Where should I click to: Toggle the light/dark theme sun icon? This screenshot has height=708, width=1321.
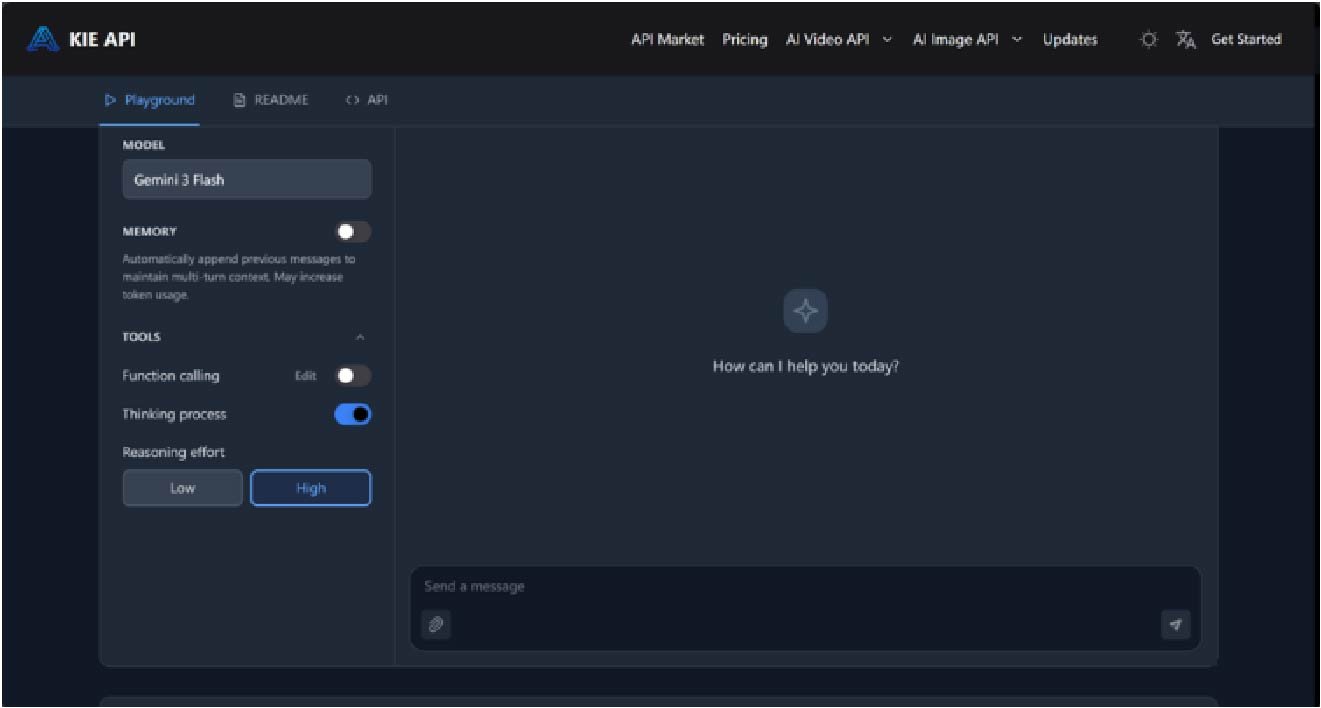[x=1150, y=40]
